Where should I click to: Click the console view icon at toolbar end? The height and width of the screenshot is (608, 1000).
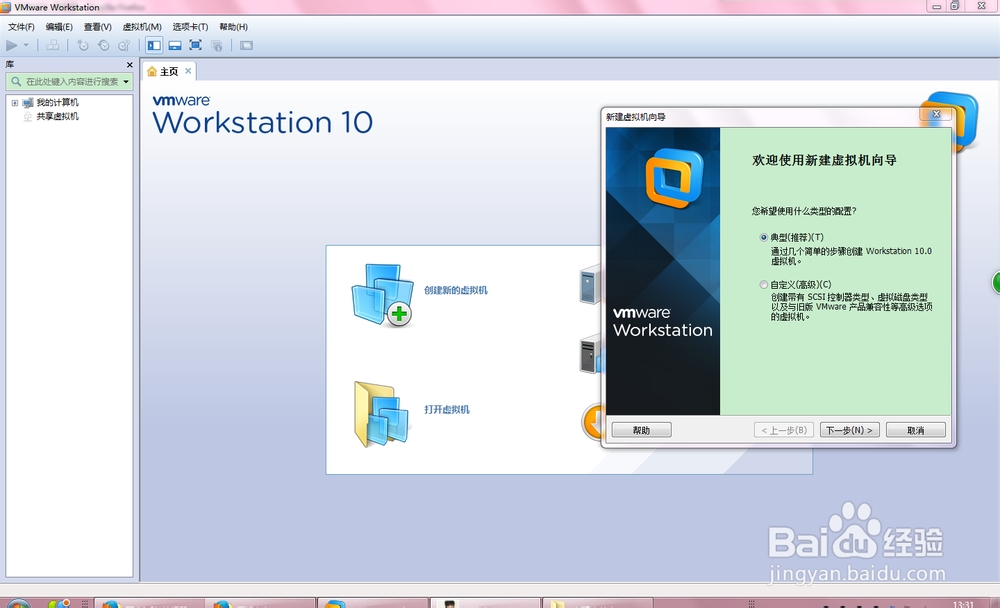246,45
